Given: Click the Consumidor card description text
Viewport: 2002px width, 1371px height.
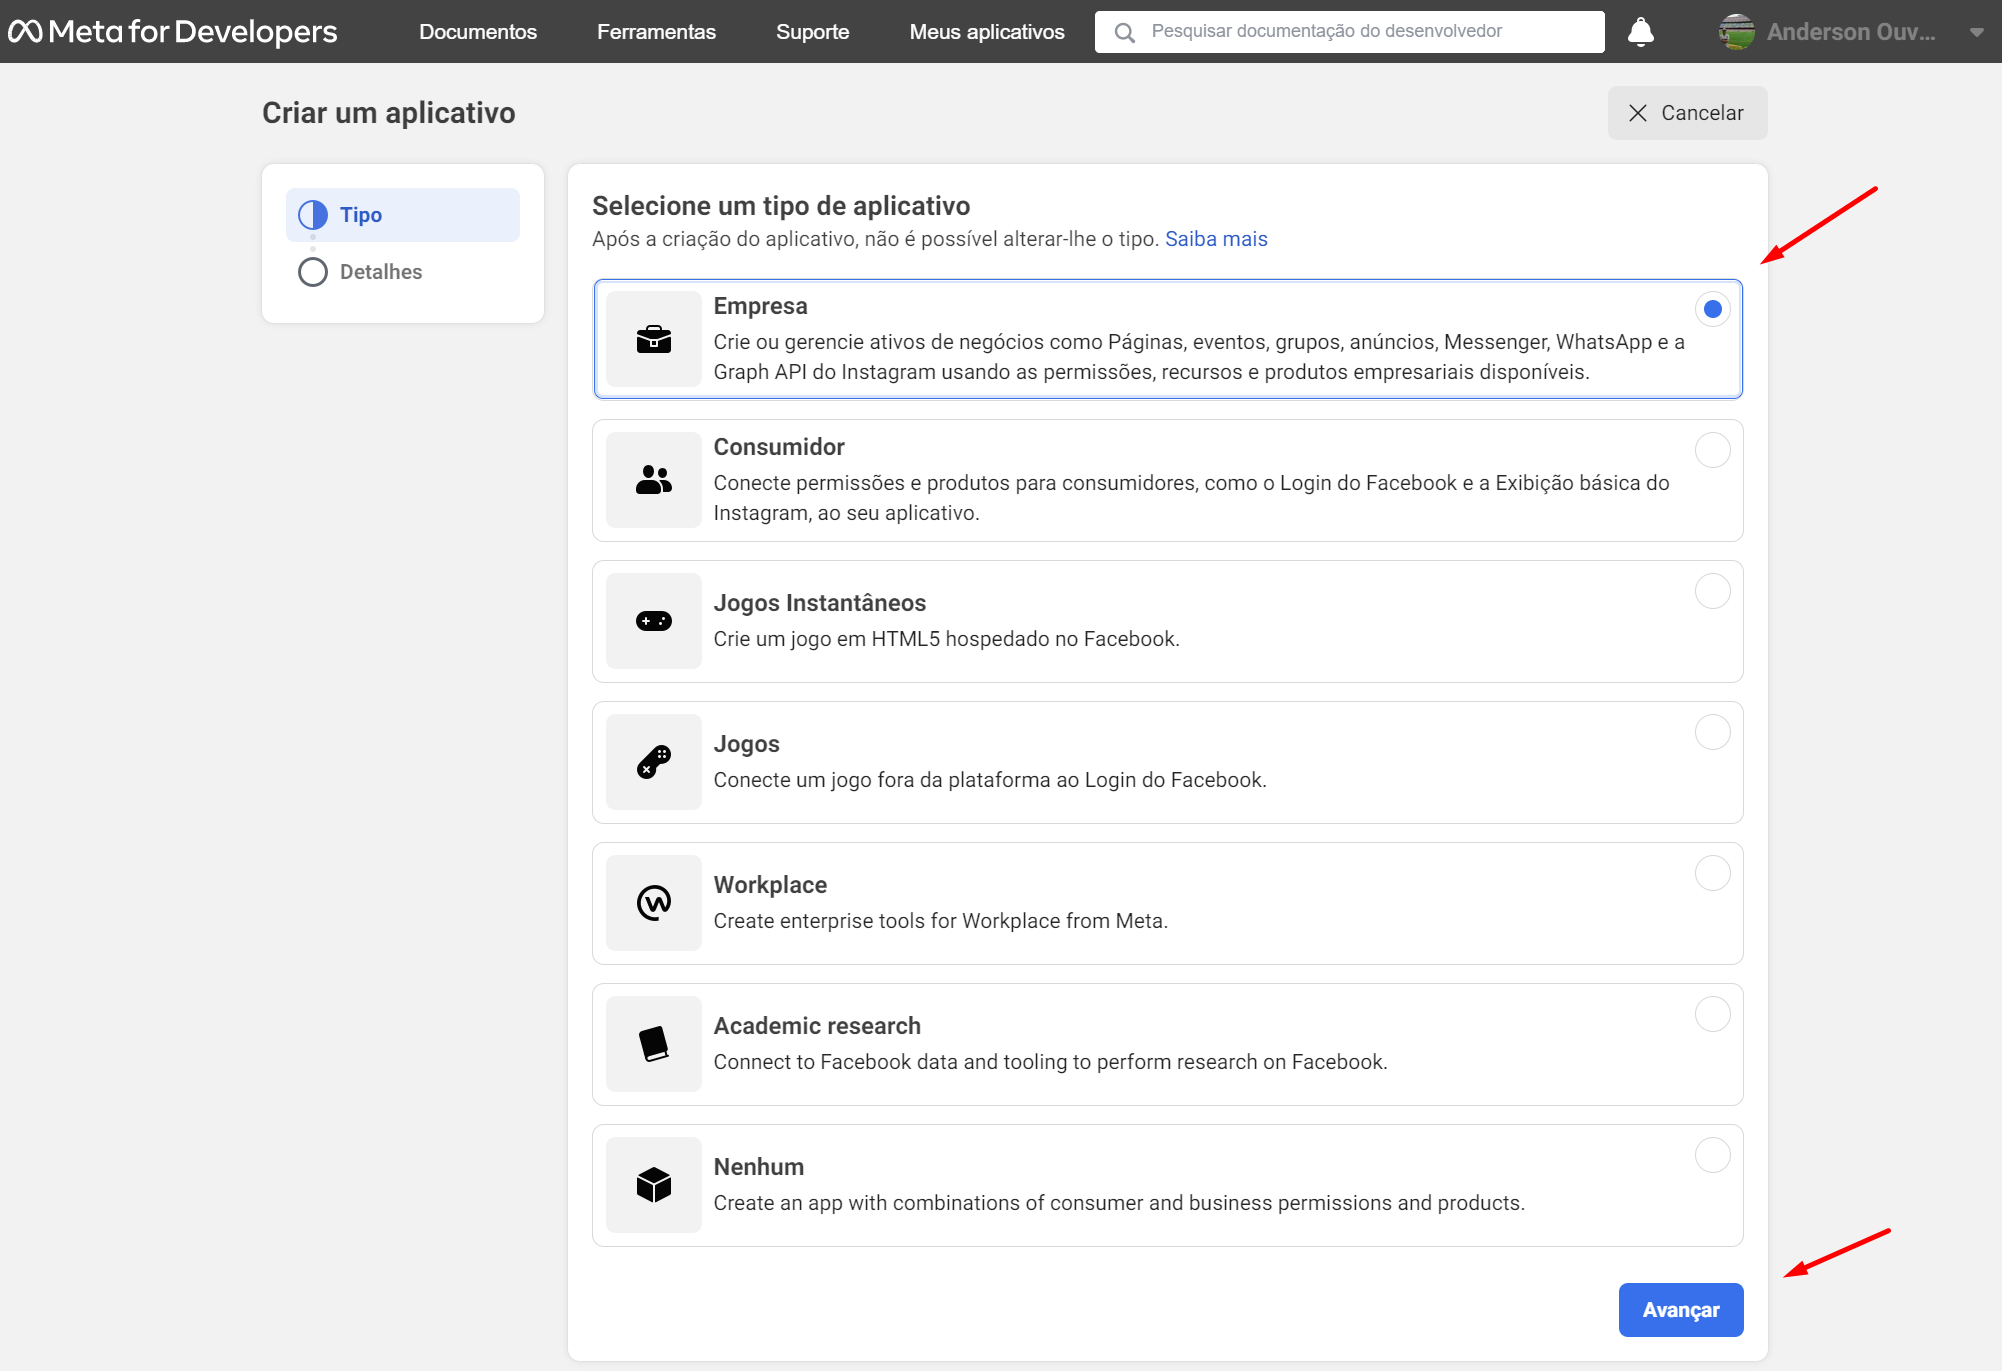Looking at the screenshot, I should point(1191,498).
